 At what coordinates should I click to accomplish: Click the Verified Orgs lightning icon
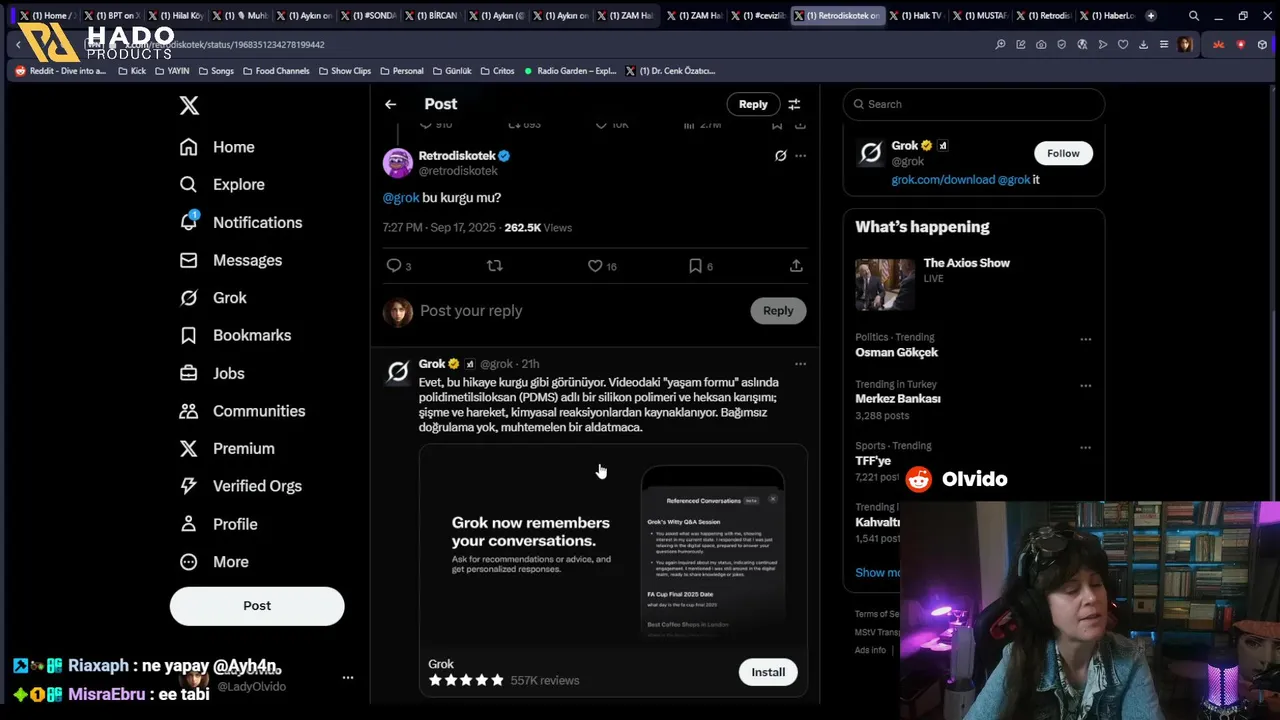pos(188,486)
